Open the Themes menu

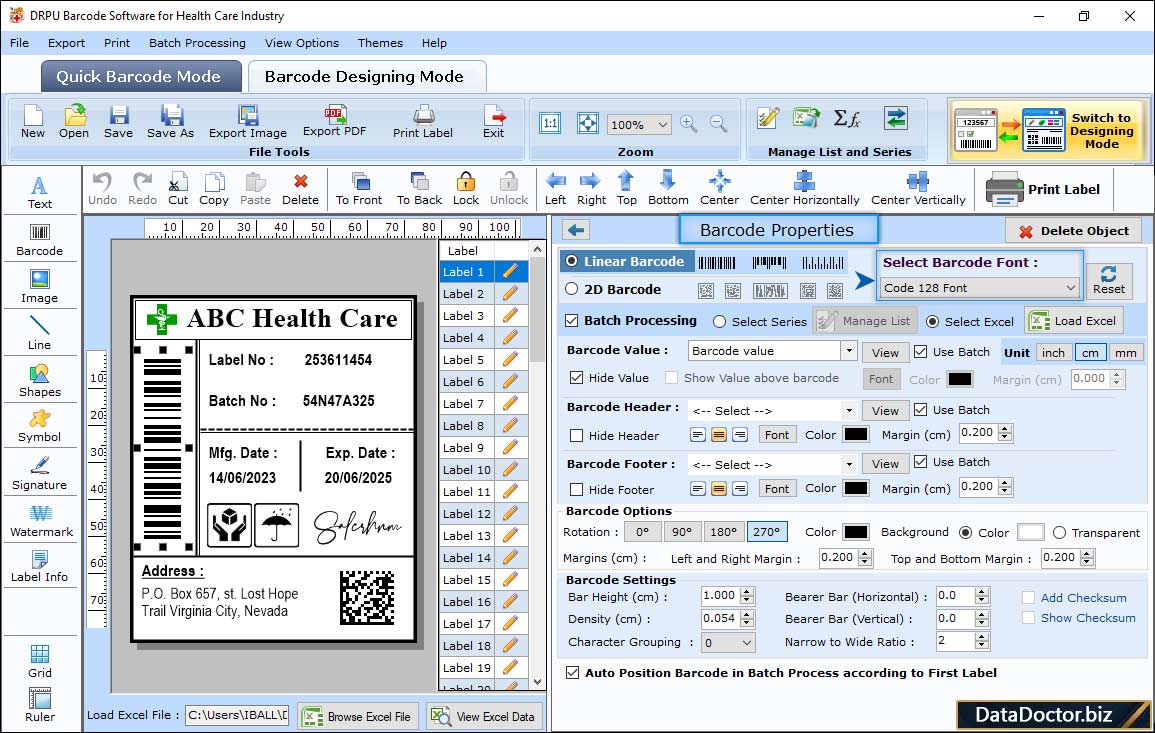pyautogui.click(x=380, y=43)
